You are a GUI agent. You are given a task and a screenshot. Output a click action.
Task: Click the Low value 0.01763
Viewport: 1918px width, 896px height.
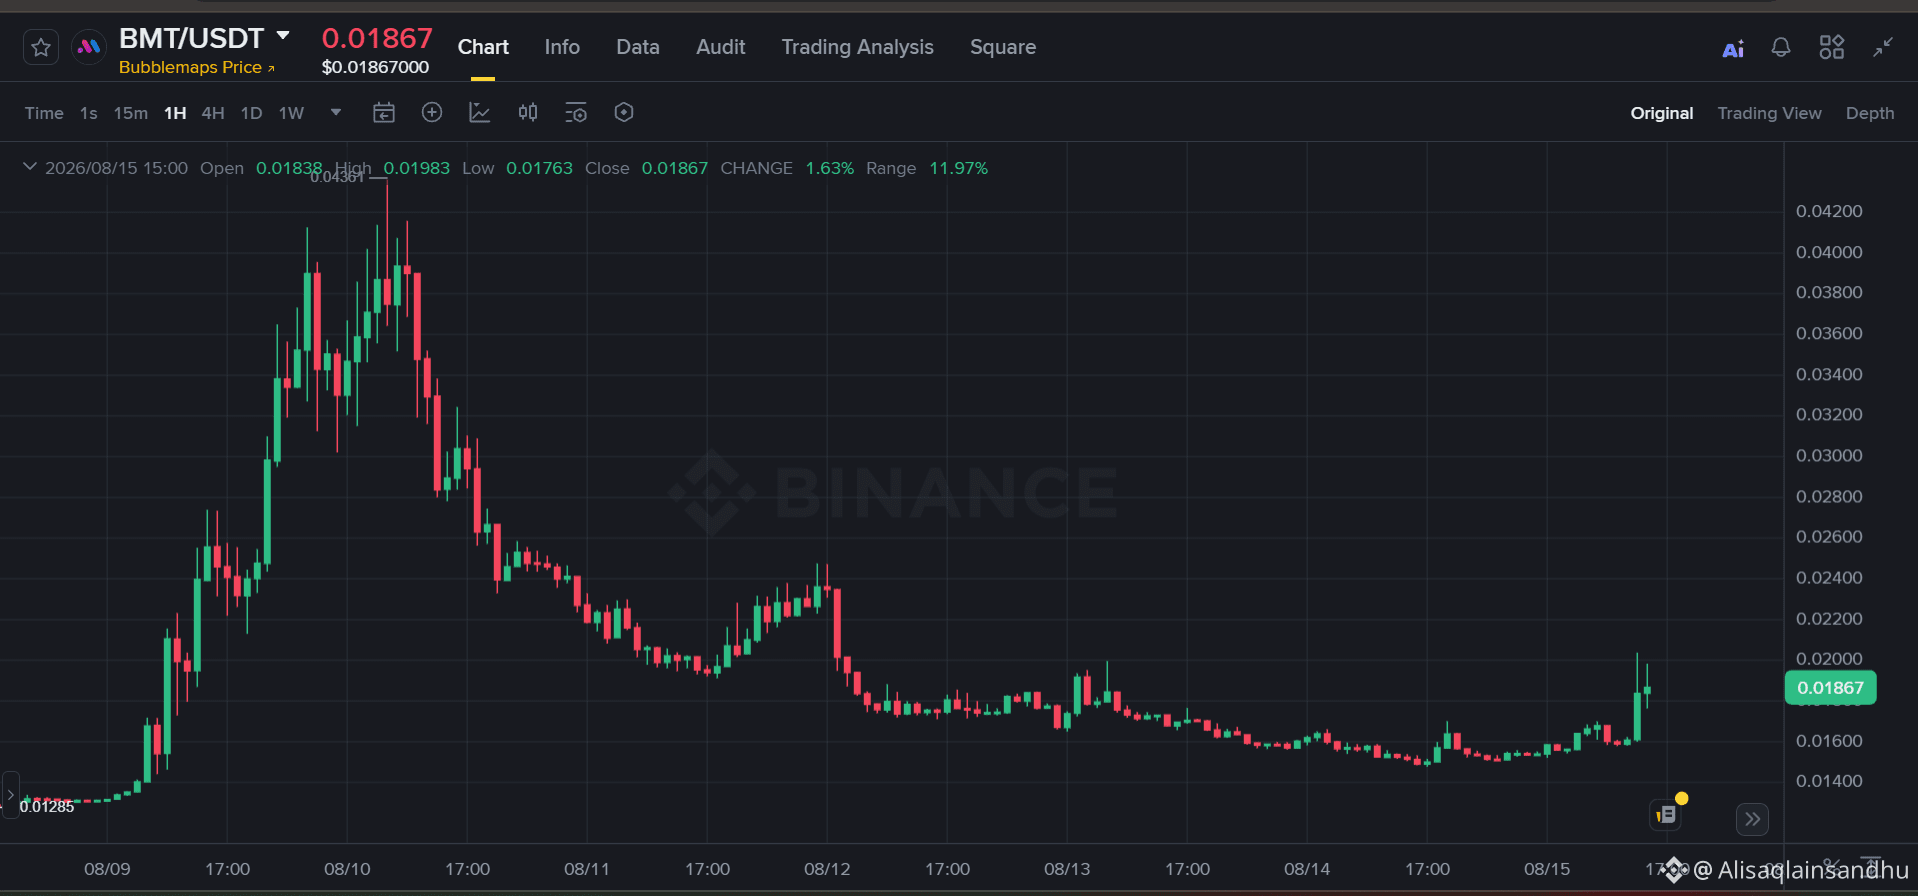tap(539, 168)
